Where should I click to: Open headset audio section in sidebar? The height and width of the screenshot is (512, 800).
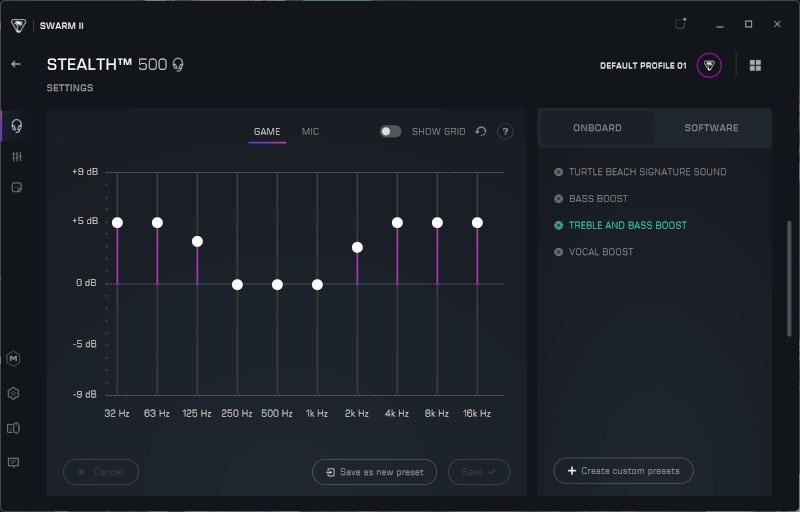point(16,125)
